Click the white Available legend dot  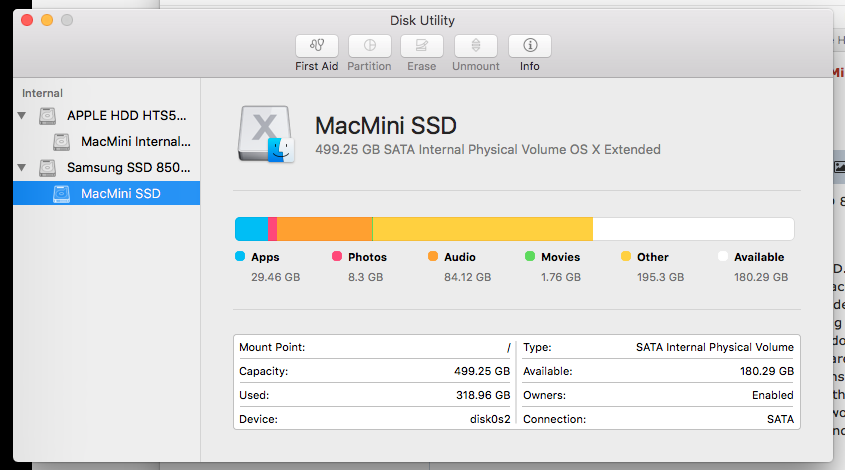tap(723, 256)
